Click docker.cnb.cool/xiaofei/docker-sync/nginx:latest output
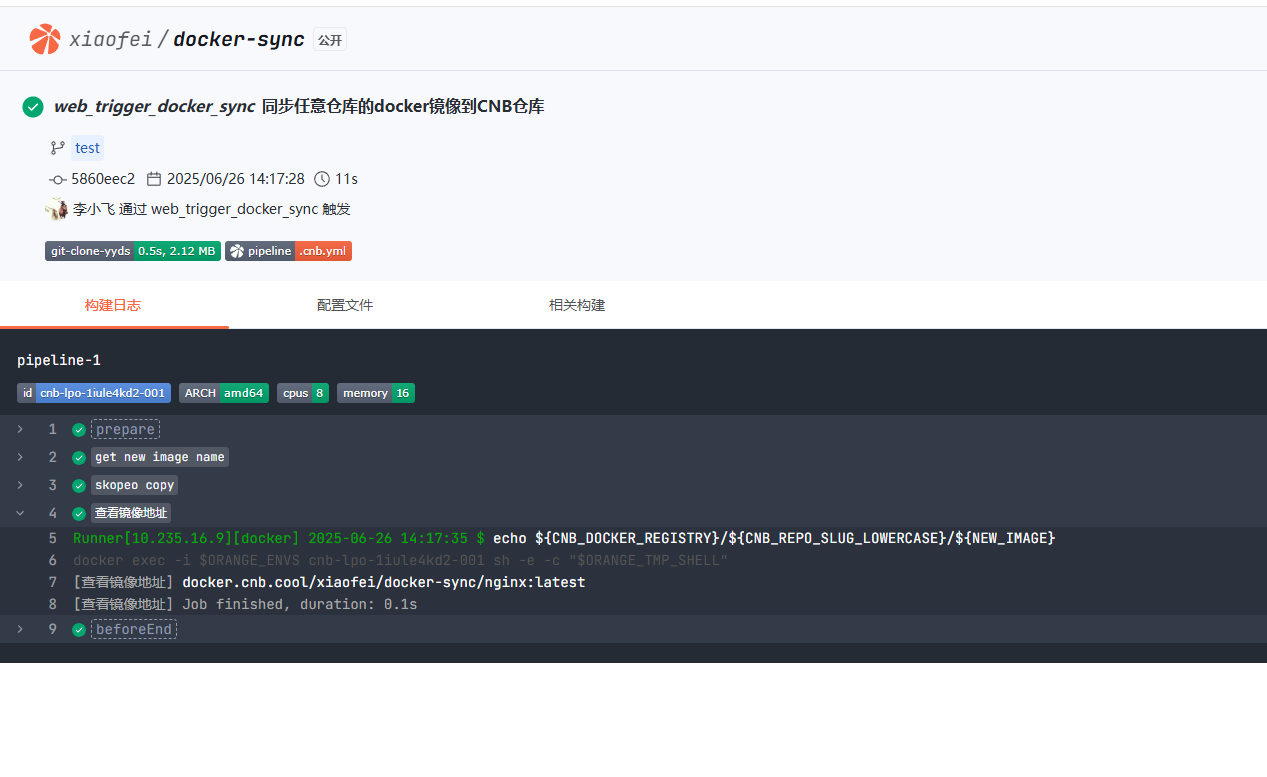The height and width of the screenshot is (777, 1267). pos(383,582)
